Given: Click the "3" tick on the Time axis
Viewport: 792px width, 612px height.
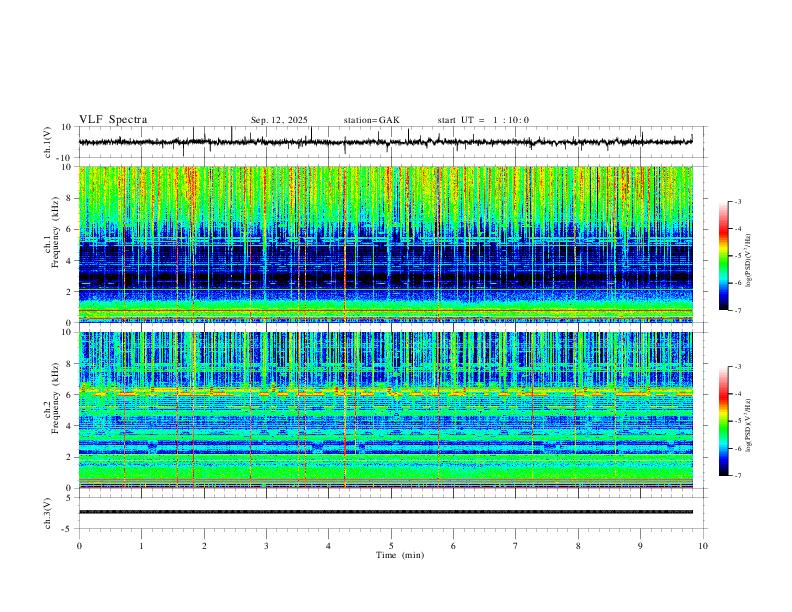Looking at the screenshot, I should [x=266, y=546].
